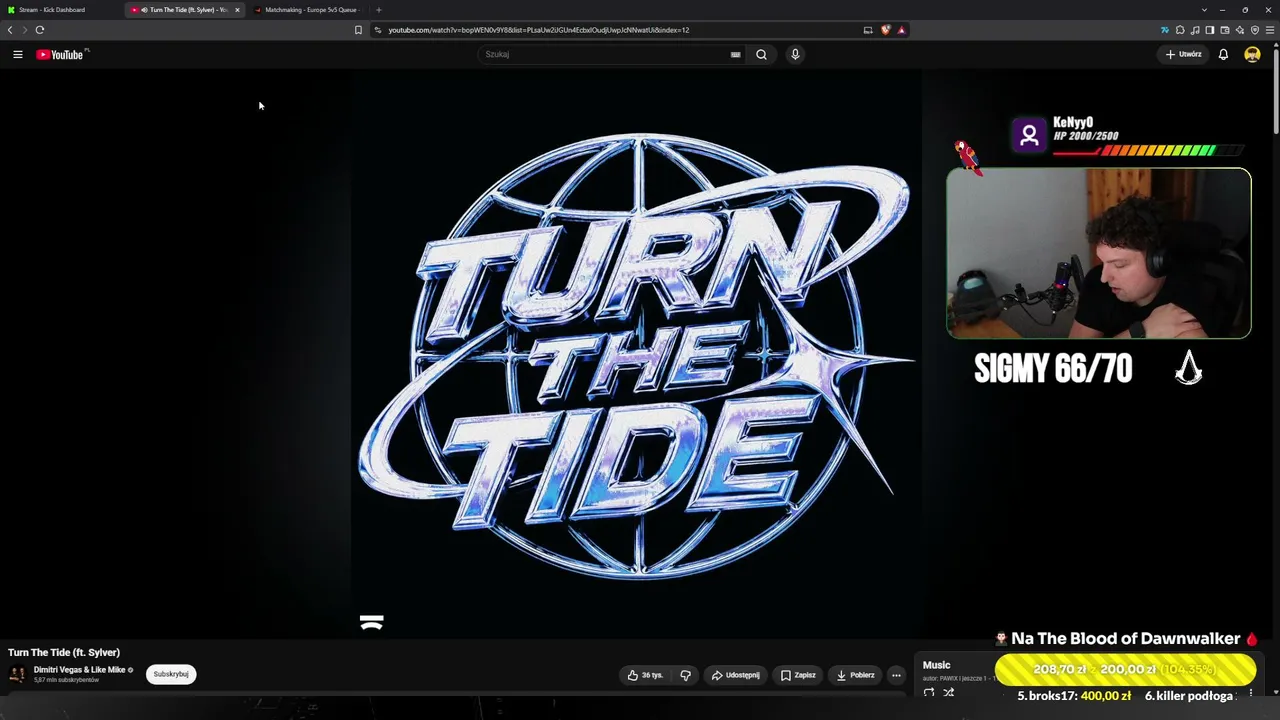Open the browser extensions puzzle icon

(1180, 30)
